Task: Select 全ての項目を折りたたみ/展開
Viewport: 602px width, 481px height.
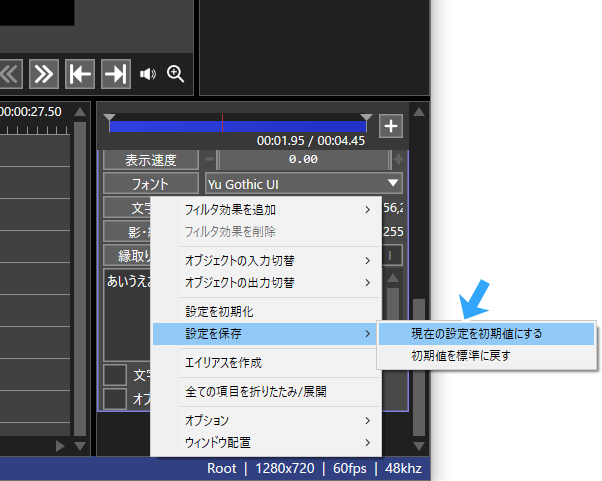Action: click(x=266, y=392)
